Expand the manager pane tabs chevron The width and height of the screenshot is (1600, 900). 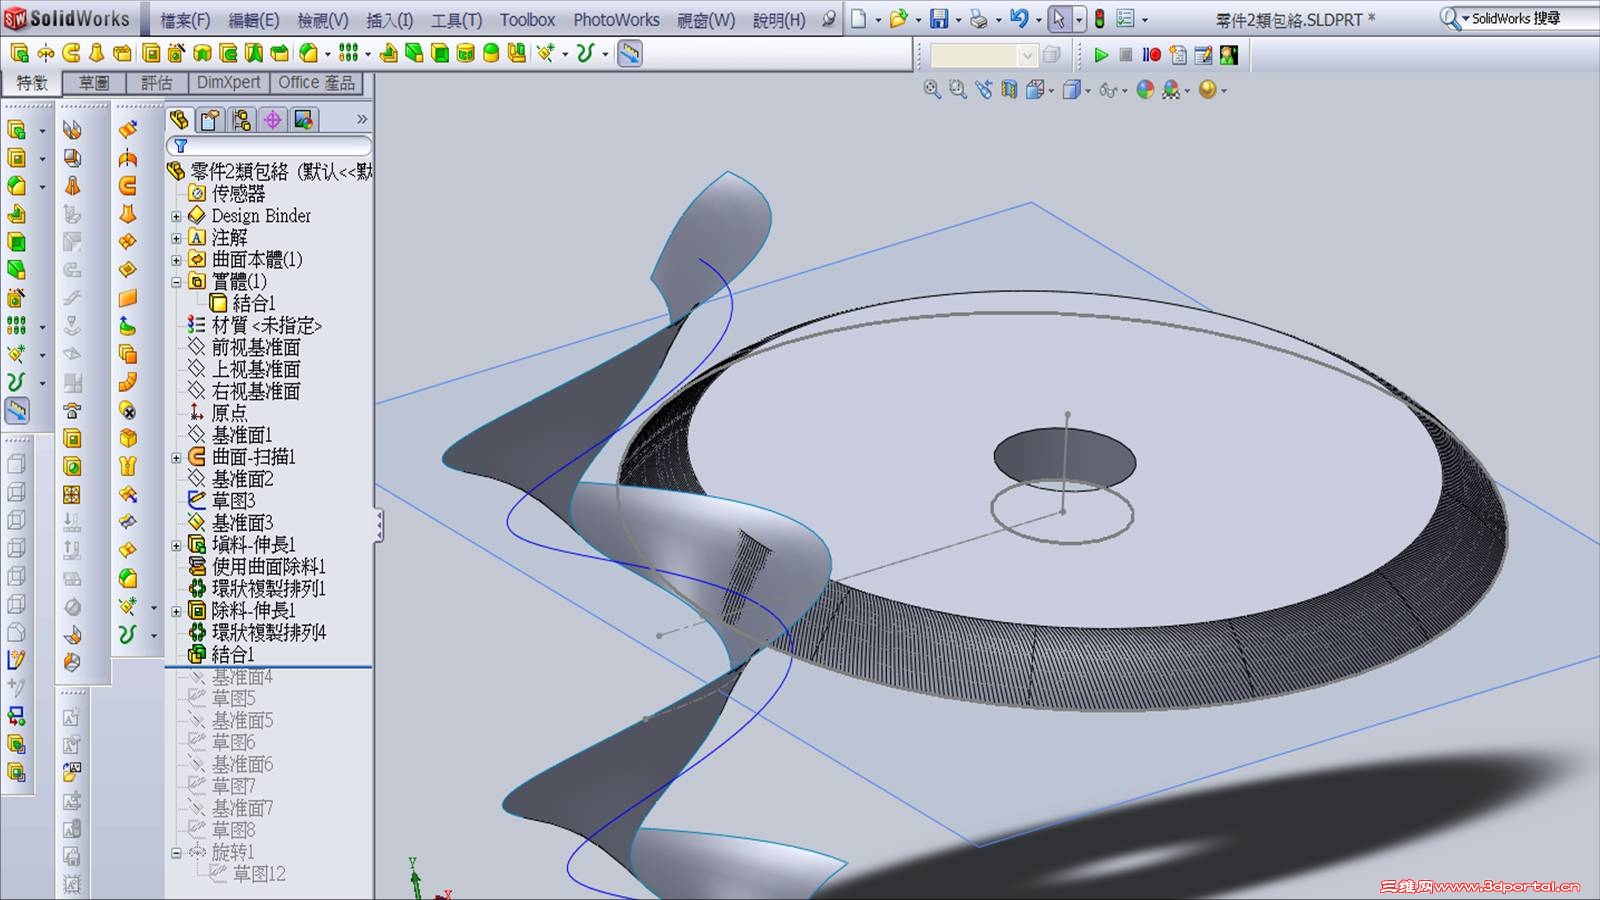pos(362,120)
